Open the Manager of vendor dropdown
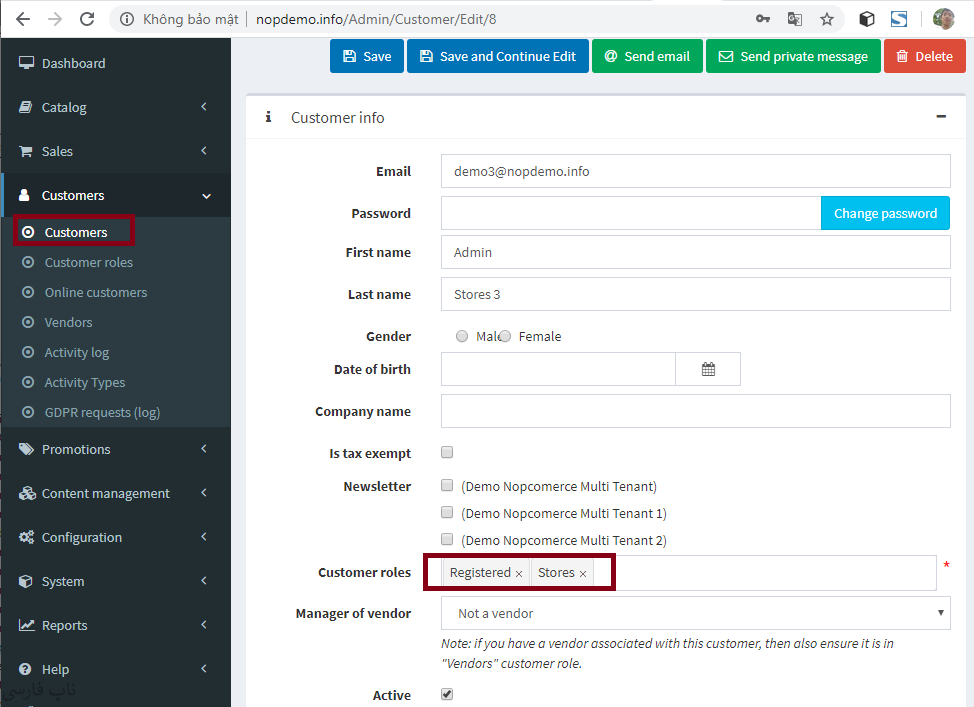Image resolution: width=974 pixels, height=707 pixels. point(695,613)
